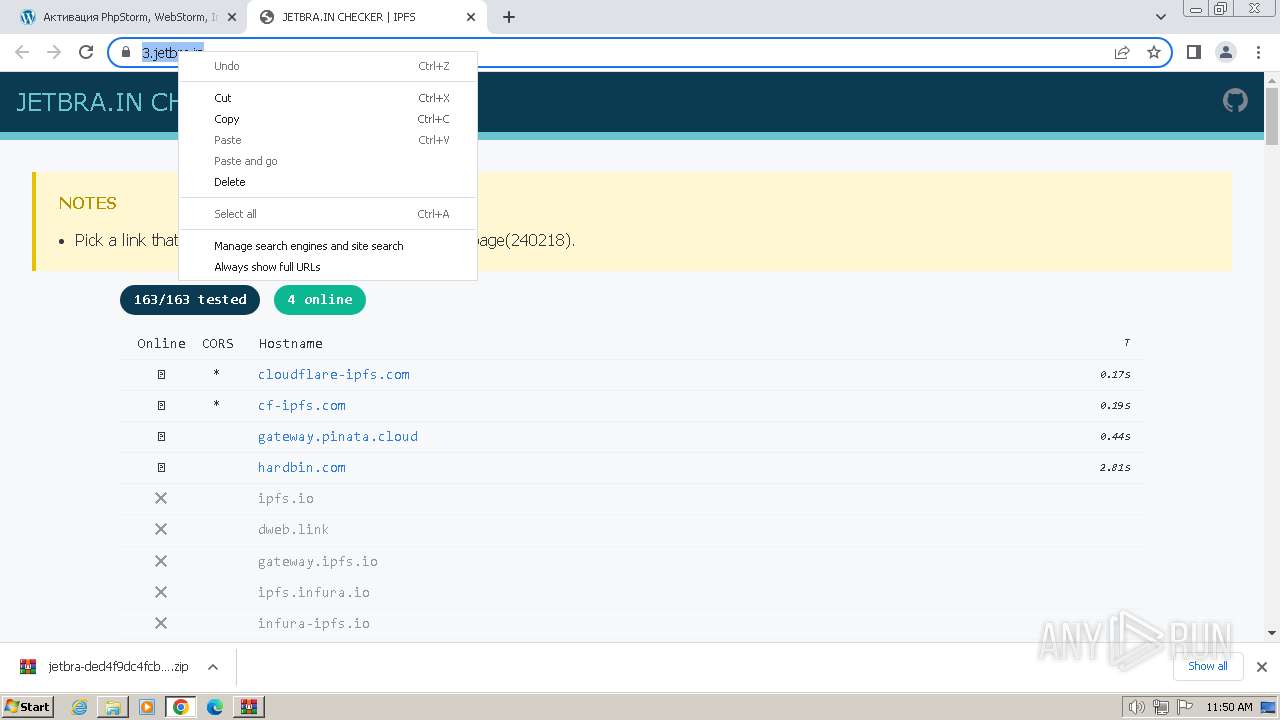This screenshot has height=720, width=1280.
Task: Open the Windows Start menu
Action: 28,706
